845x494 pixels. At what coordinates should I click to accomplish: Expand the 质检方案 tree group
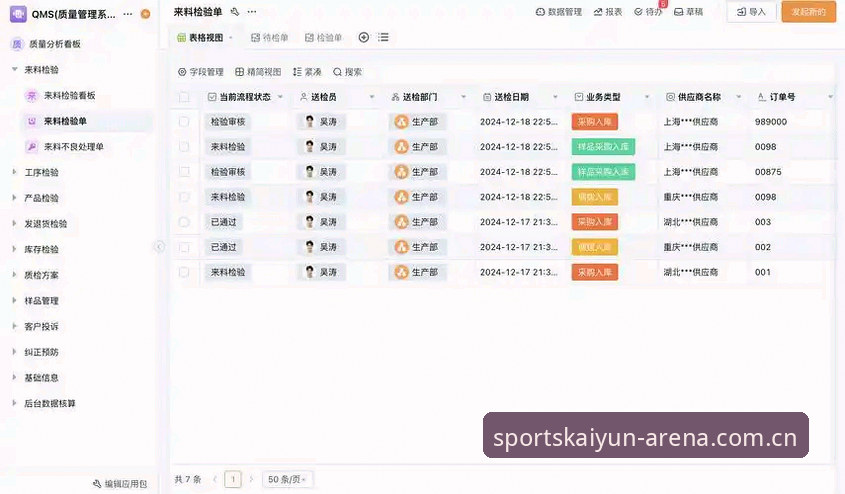point(15,275)
